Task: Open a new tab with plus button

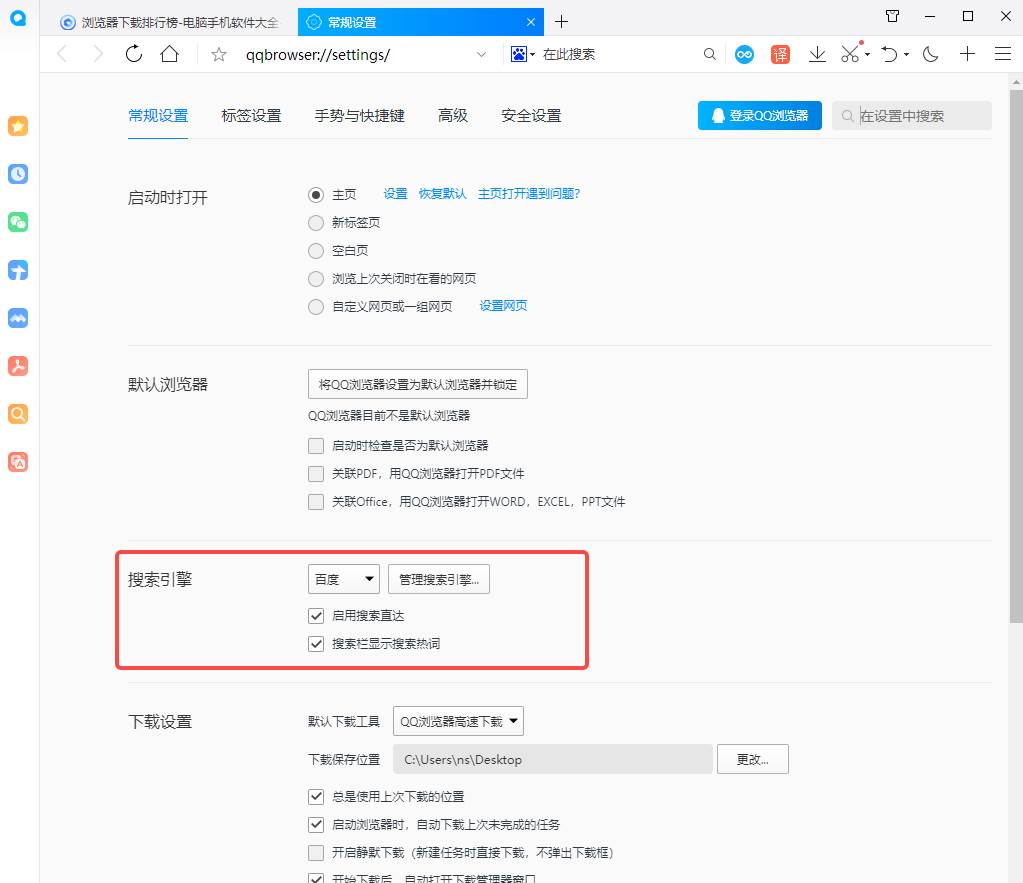Action: click(561, 22)
